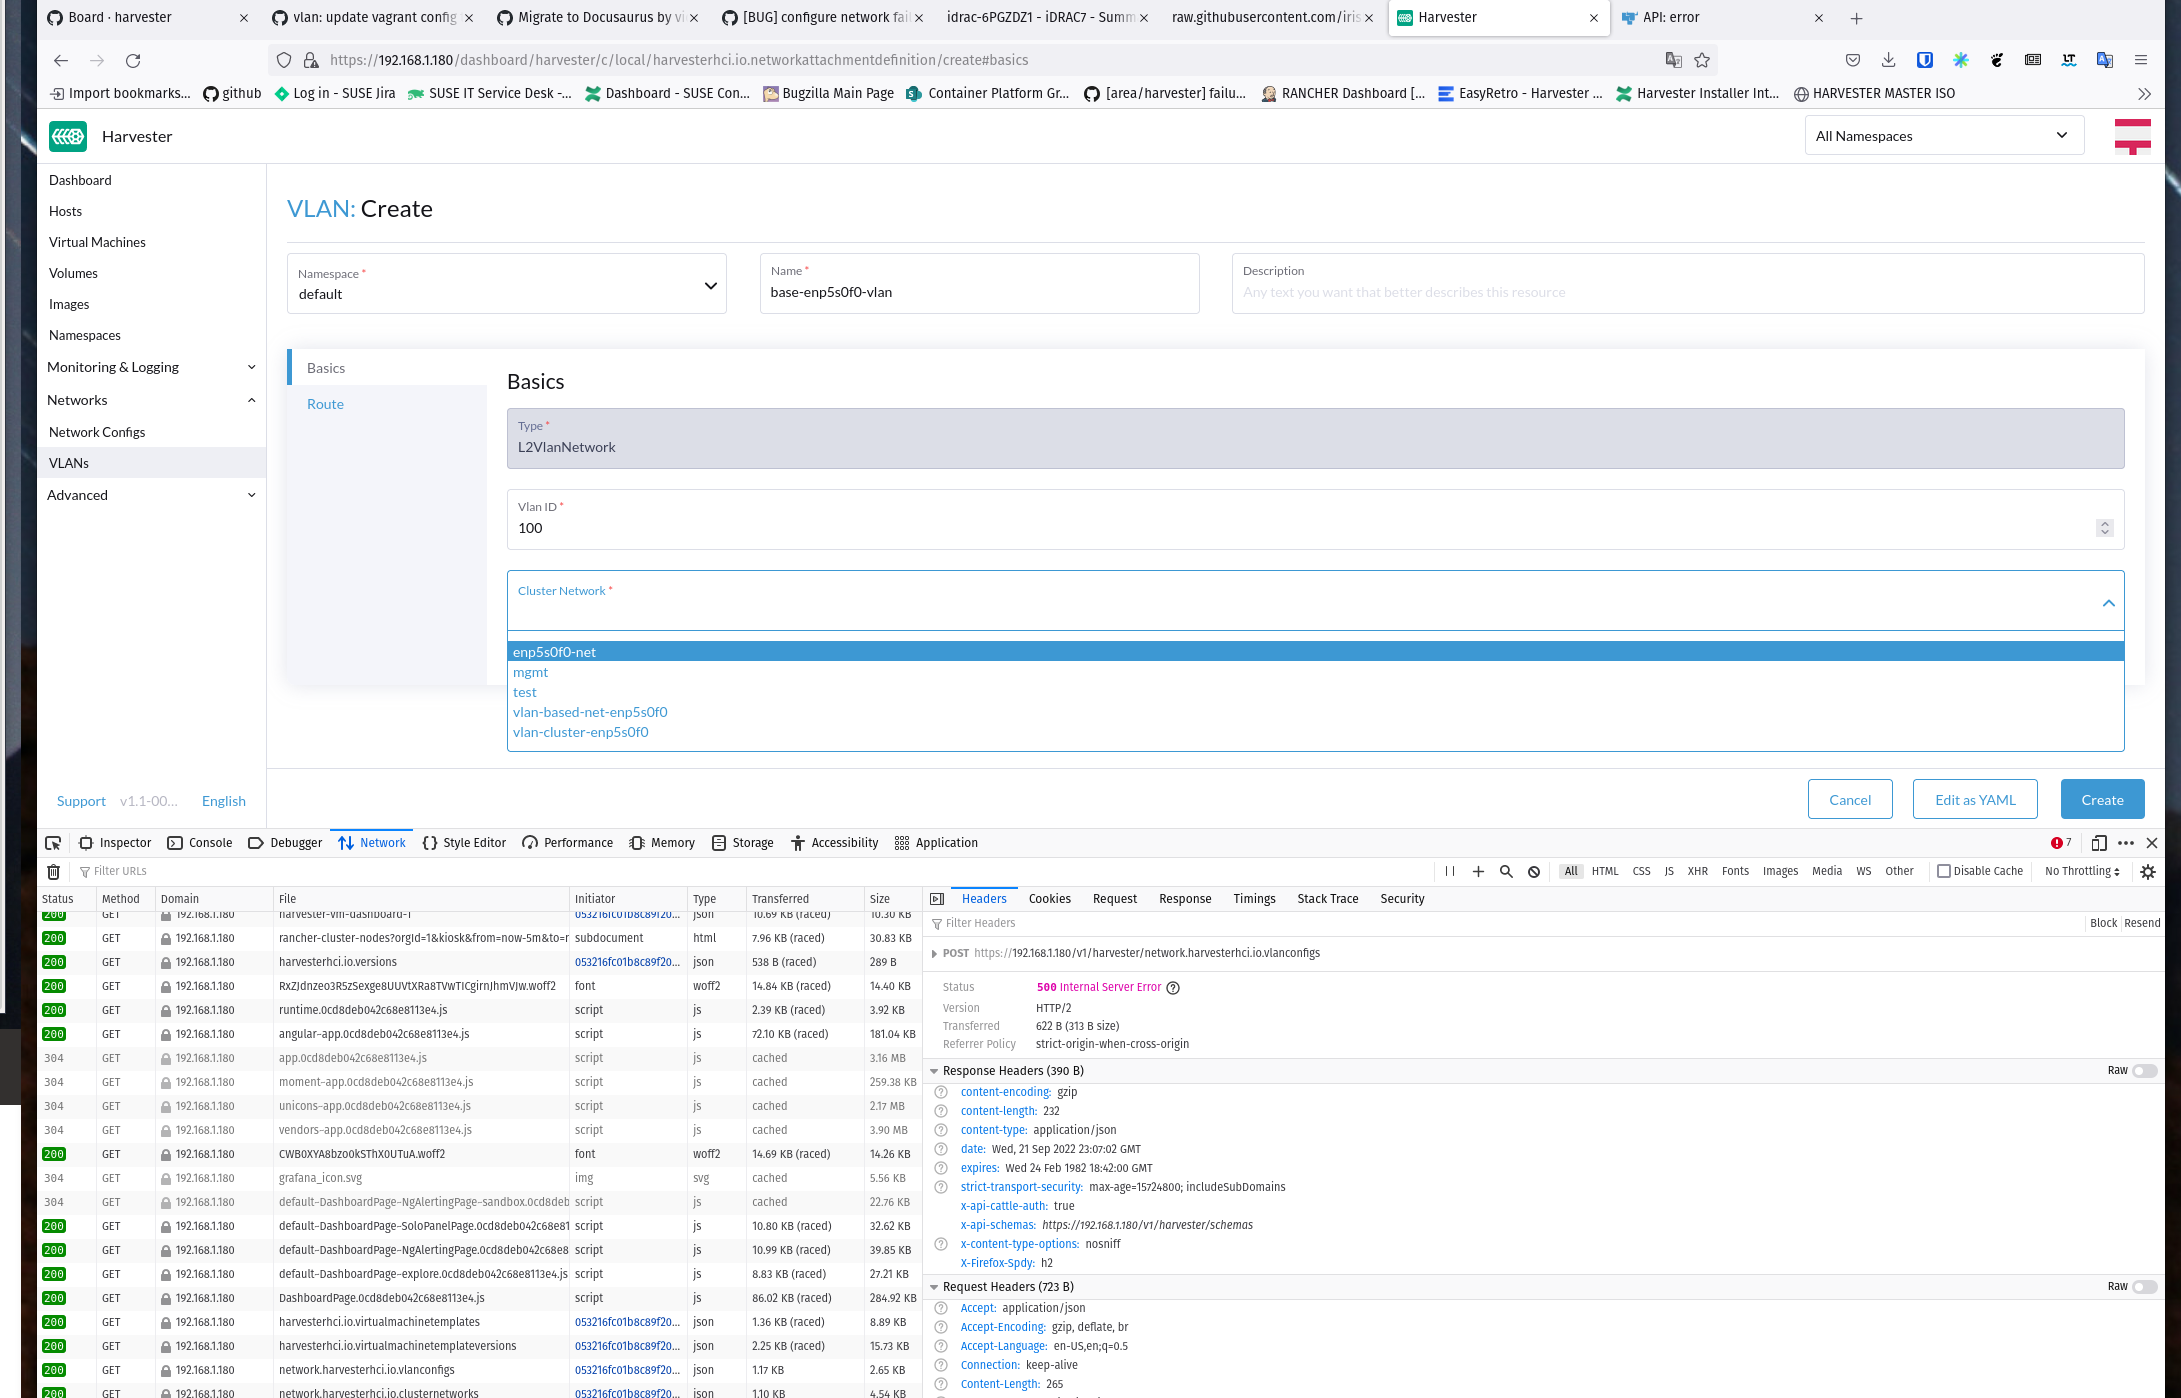The image size is (2181, 1398).
Task: Open the Cookies tab in the headers panel
Action: click(x=1049, y=898)
